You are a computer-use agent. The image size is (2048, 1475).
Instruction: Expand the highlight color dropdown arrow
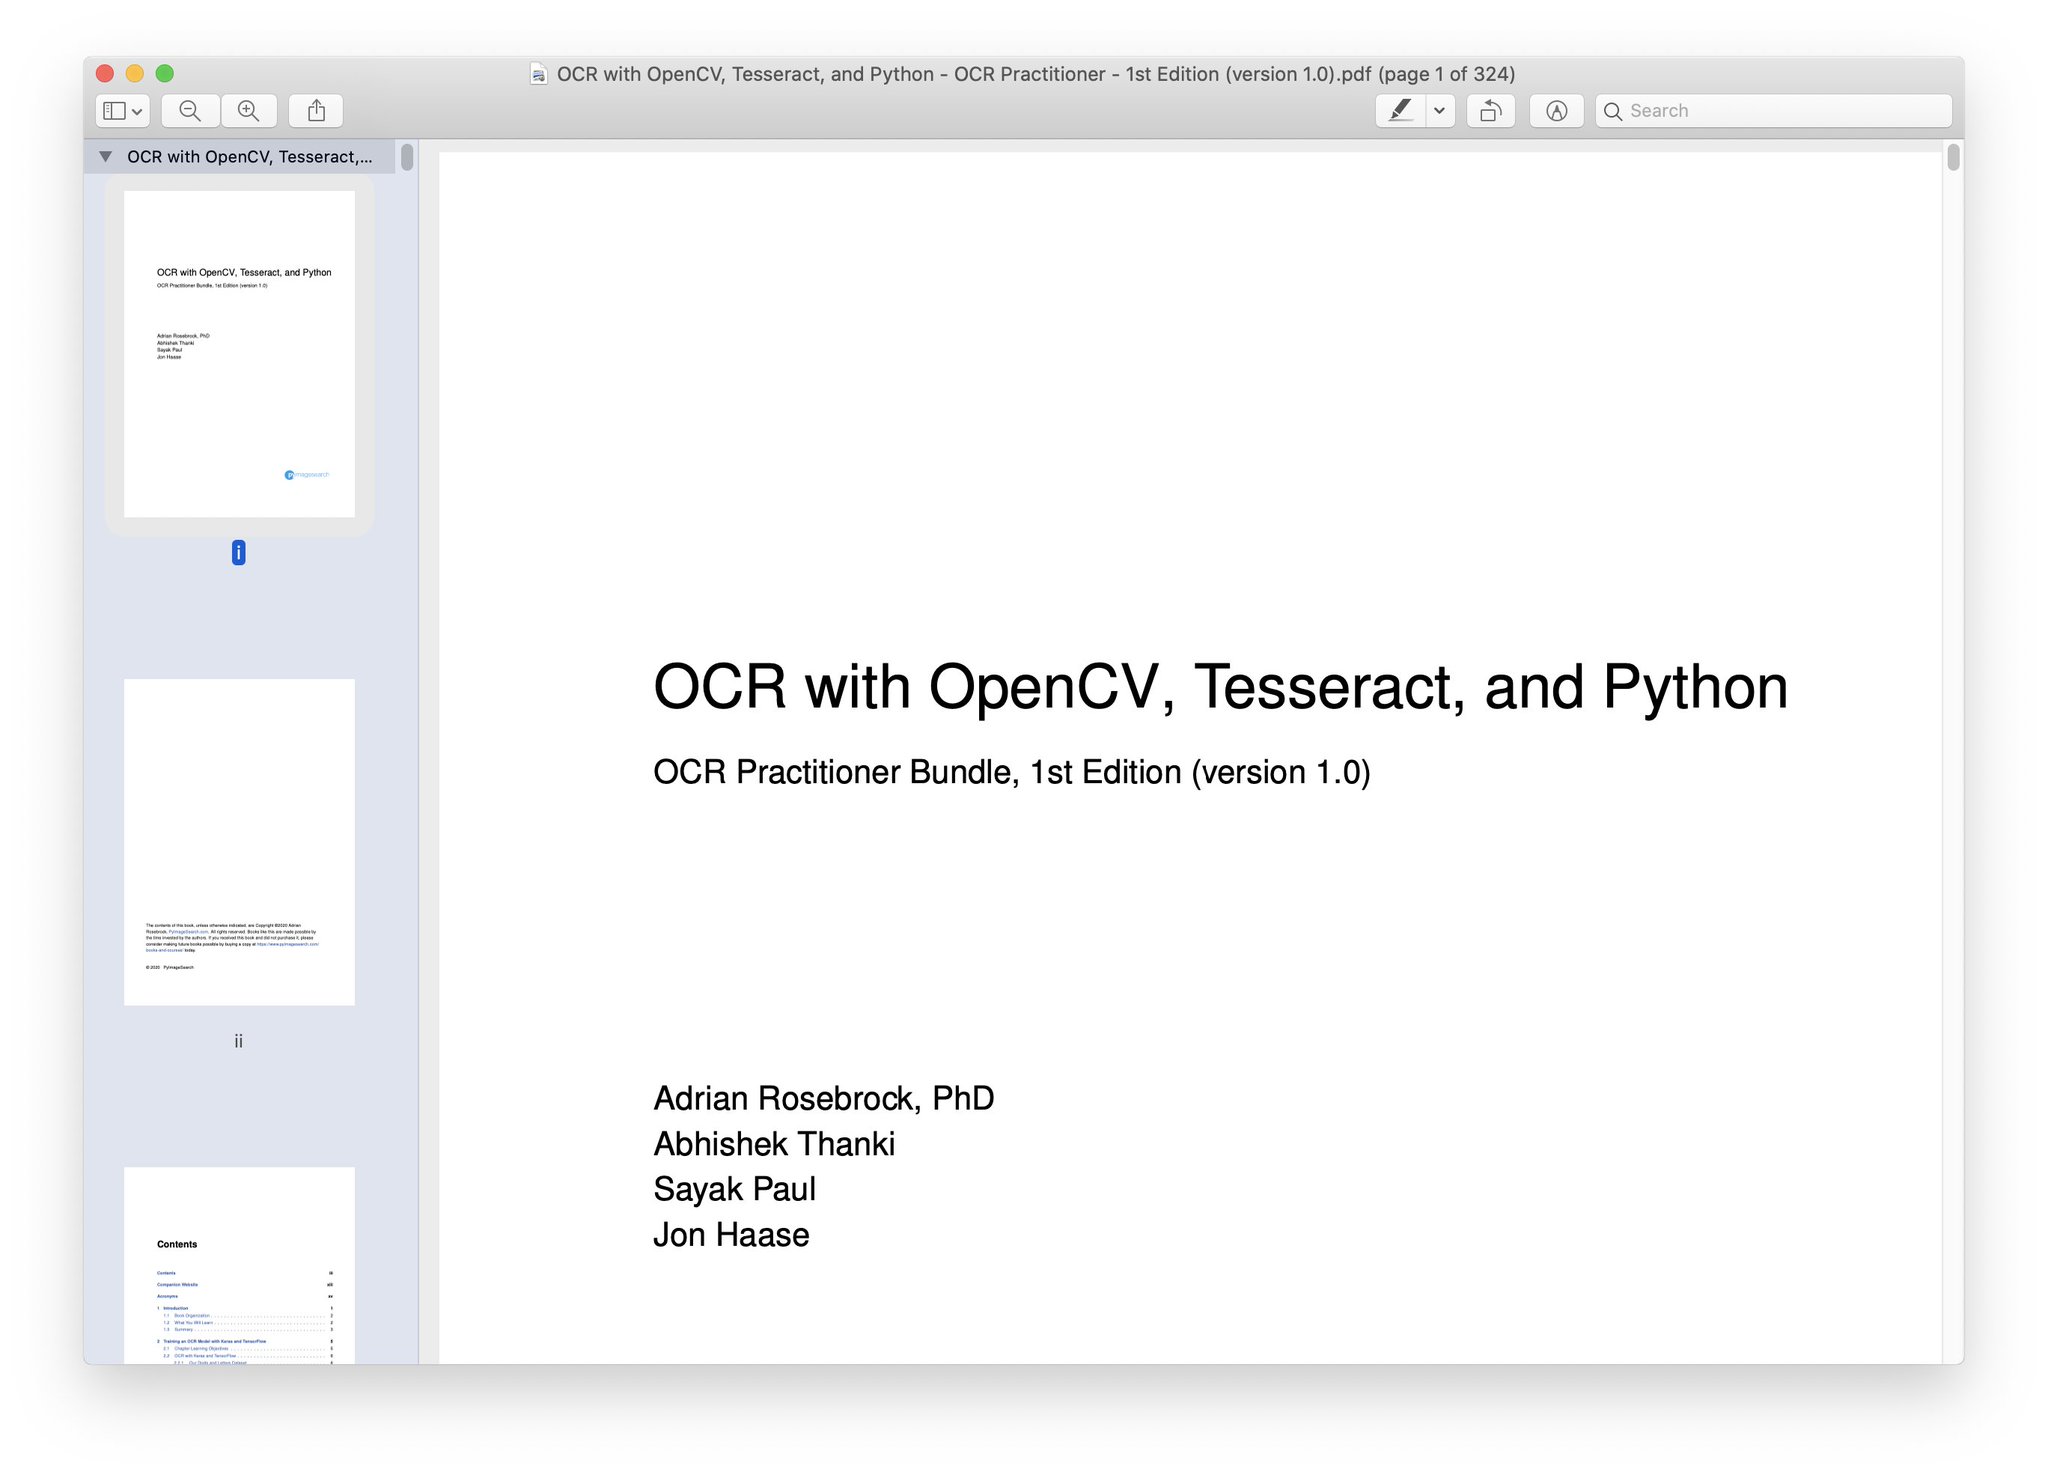(x=1440, y=111)
